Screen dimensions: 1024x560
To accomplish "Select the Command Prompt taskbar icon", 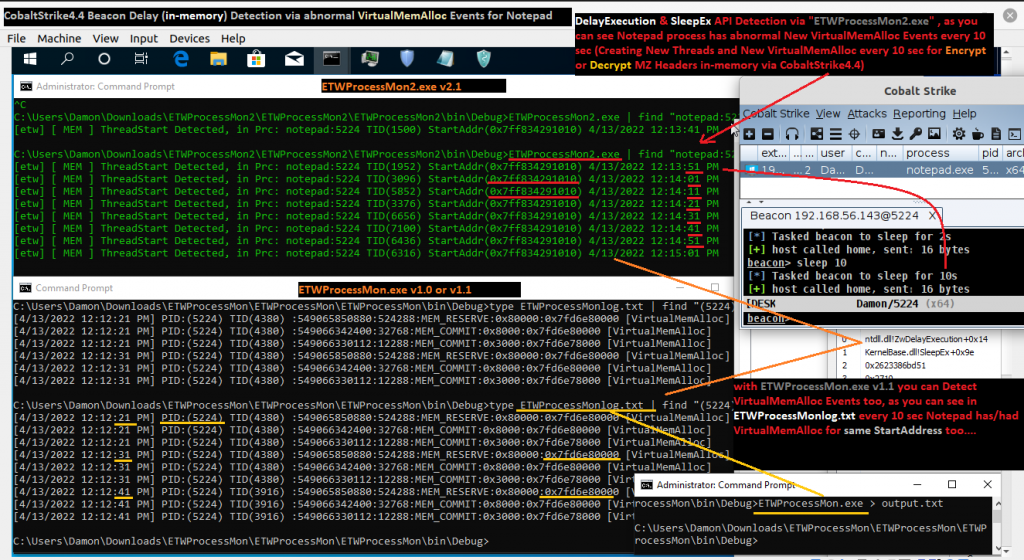I will [332, 59].
